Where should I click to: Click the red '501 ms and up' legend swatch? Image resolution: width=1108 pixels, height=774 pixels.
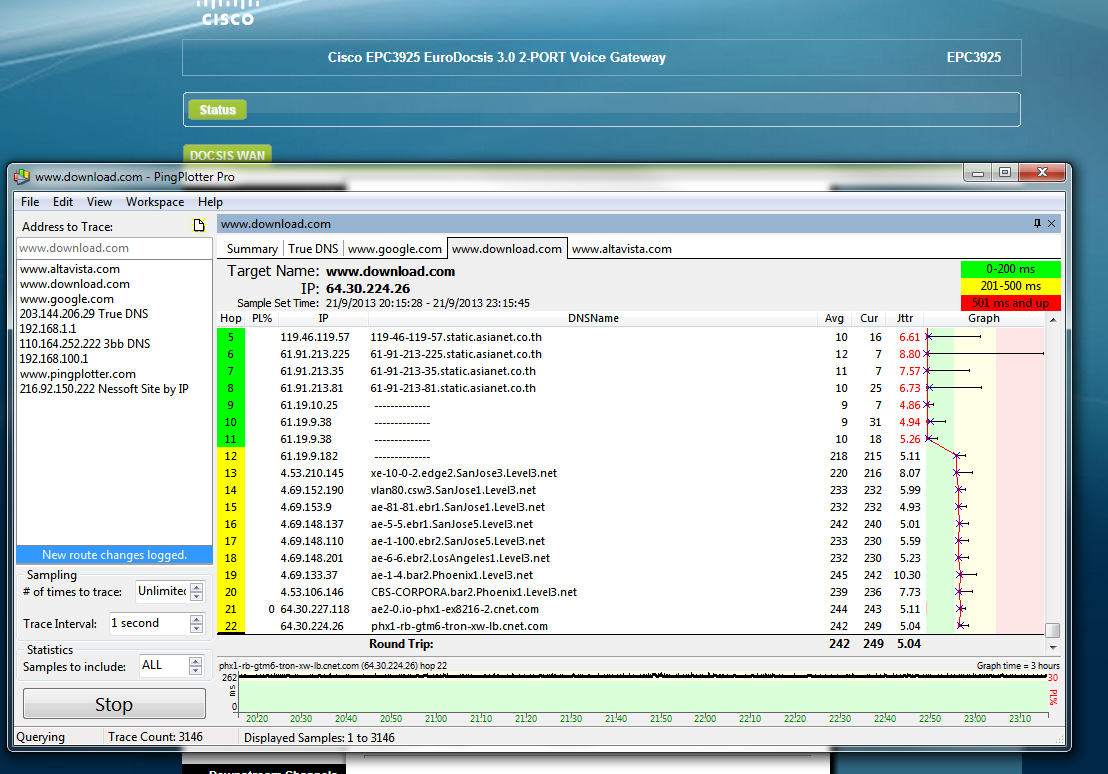(1010, 303)
